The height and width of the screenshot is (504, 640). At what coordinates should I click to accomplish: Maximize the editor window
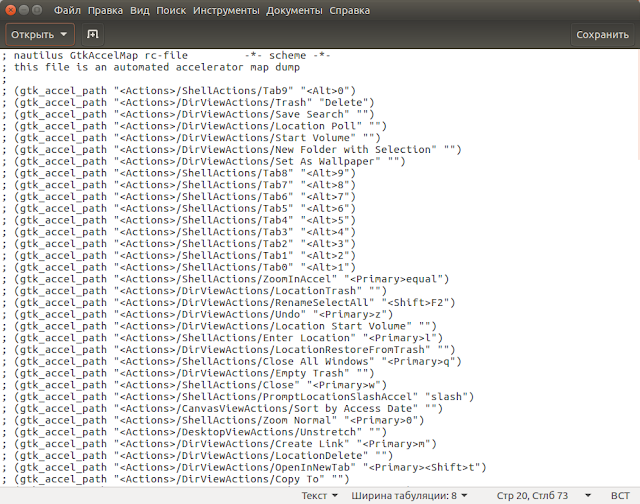tap(37, 10)
